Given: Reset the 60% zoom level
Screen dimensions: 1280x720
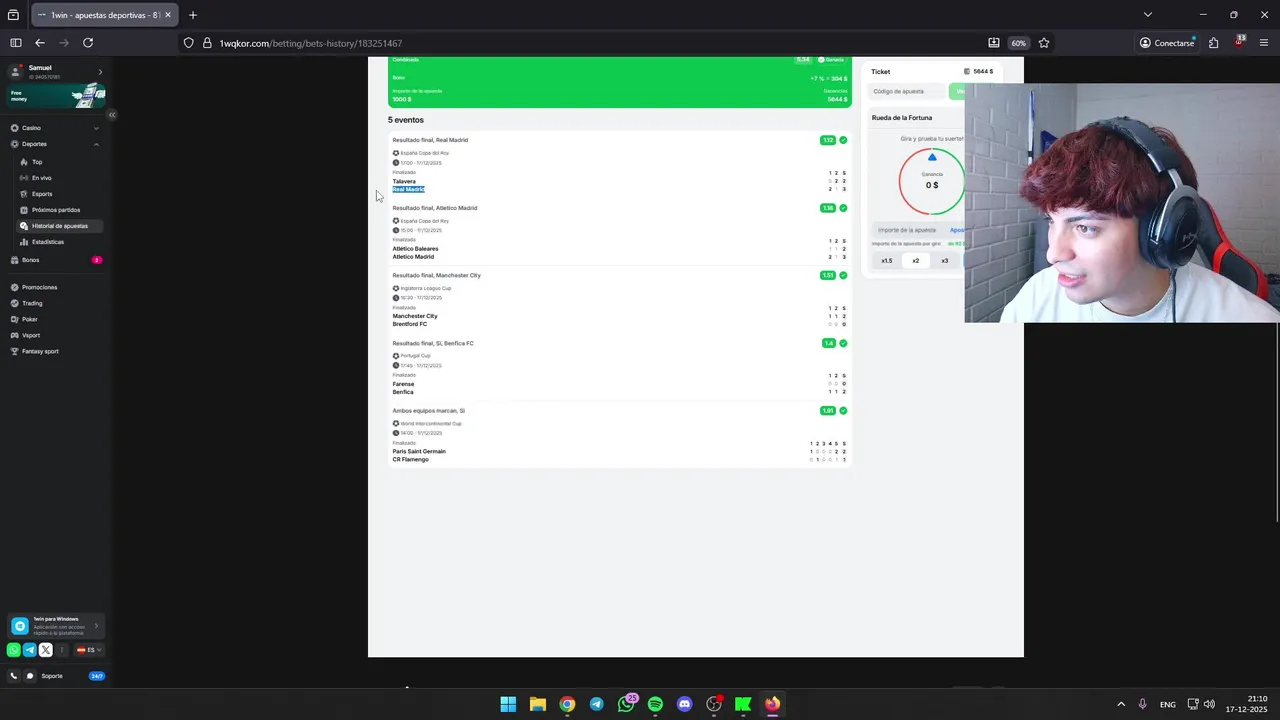Looking at the screenshot, I should pyautogui.click(x=1018, y=43).
